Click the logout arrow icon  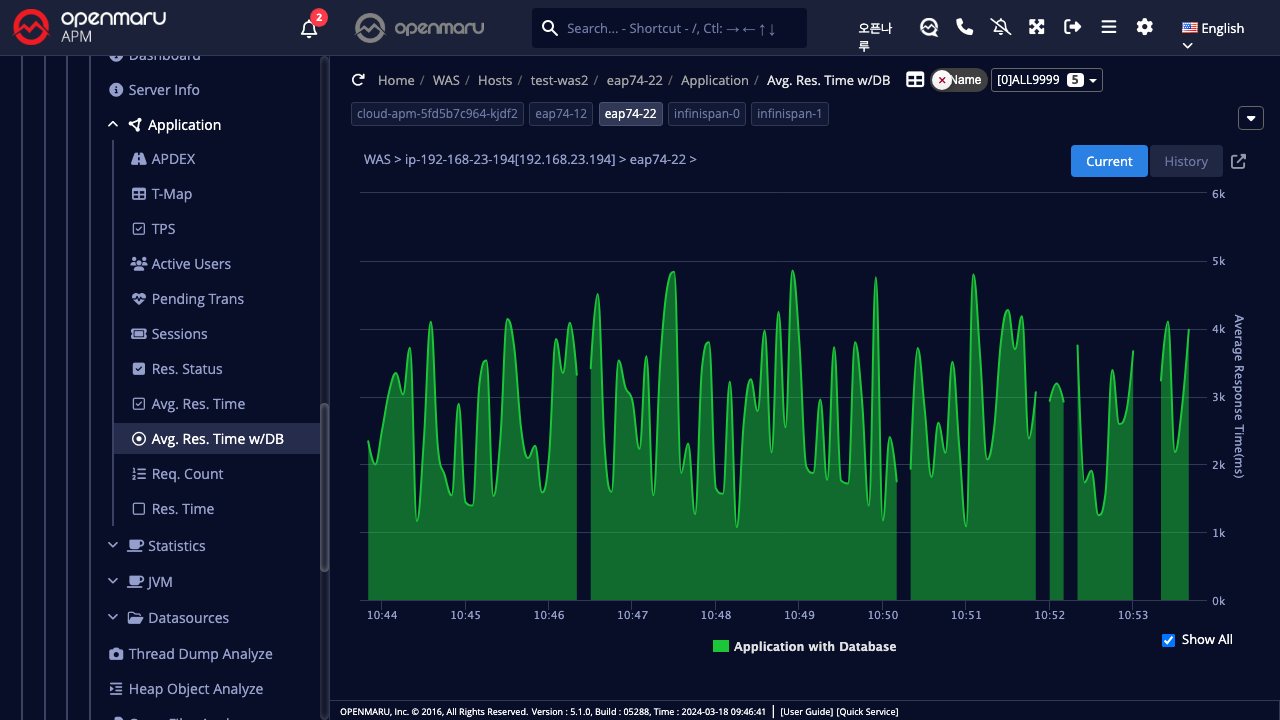(1073, 27)
